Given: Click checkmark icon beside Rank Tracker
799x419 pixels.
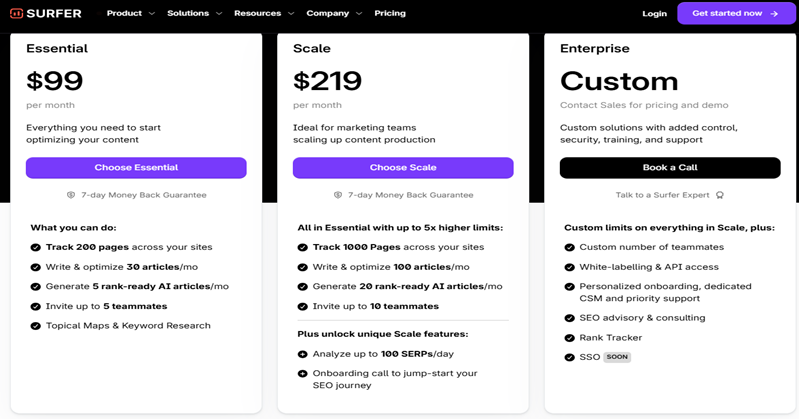Looking at the screenshot, I should 570,337.
